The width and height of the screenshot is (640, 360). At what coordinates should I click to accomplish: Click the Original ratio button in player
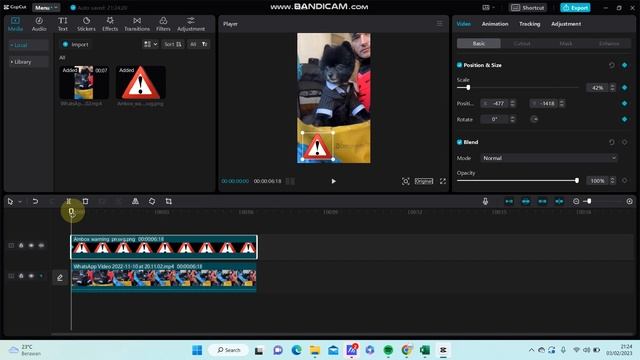click(x=424, y=181)
